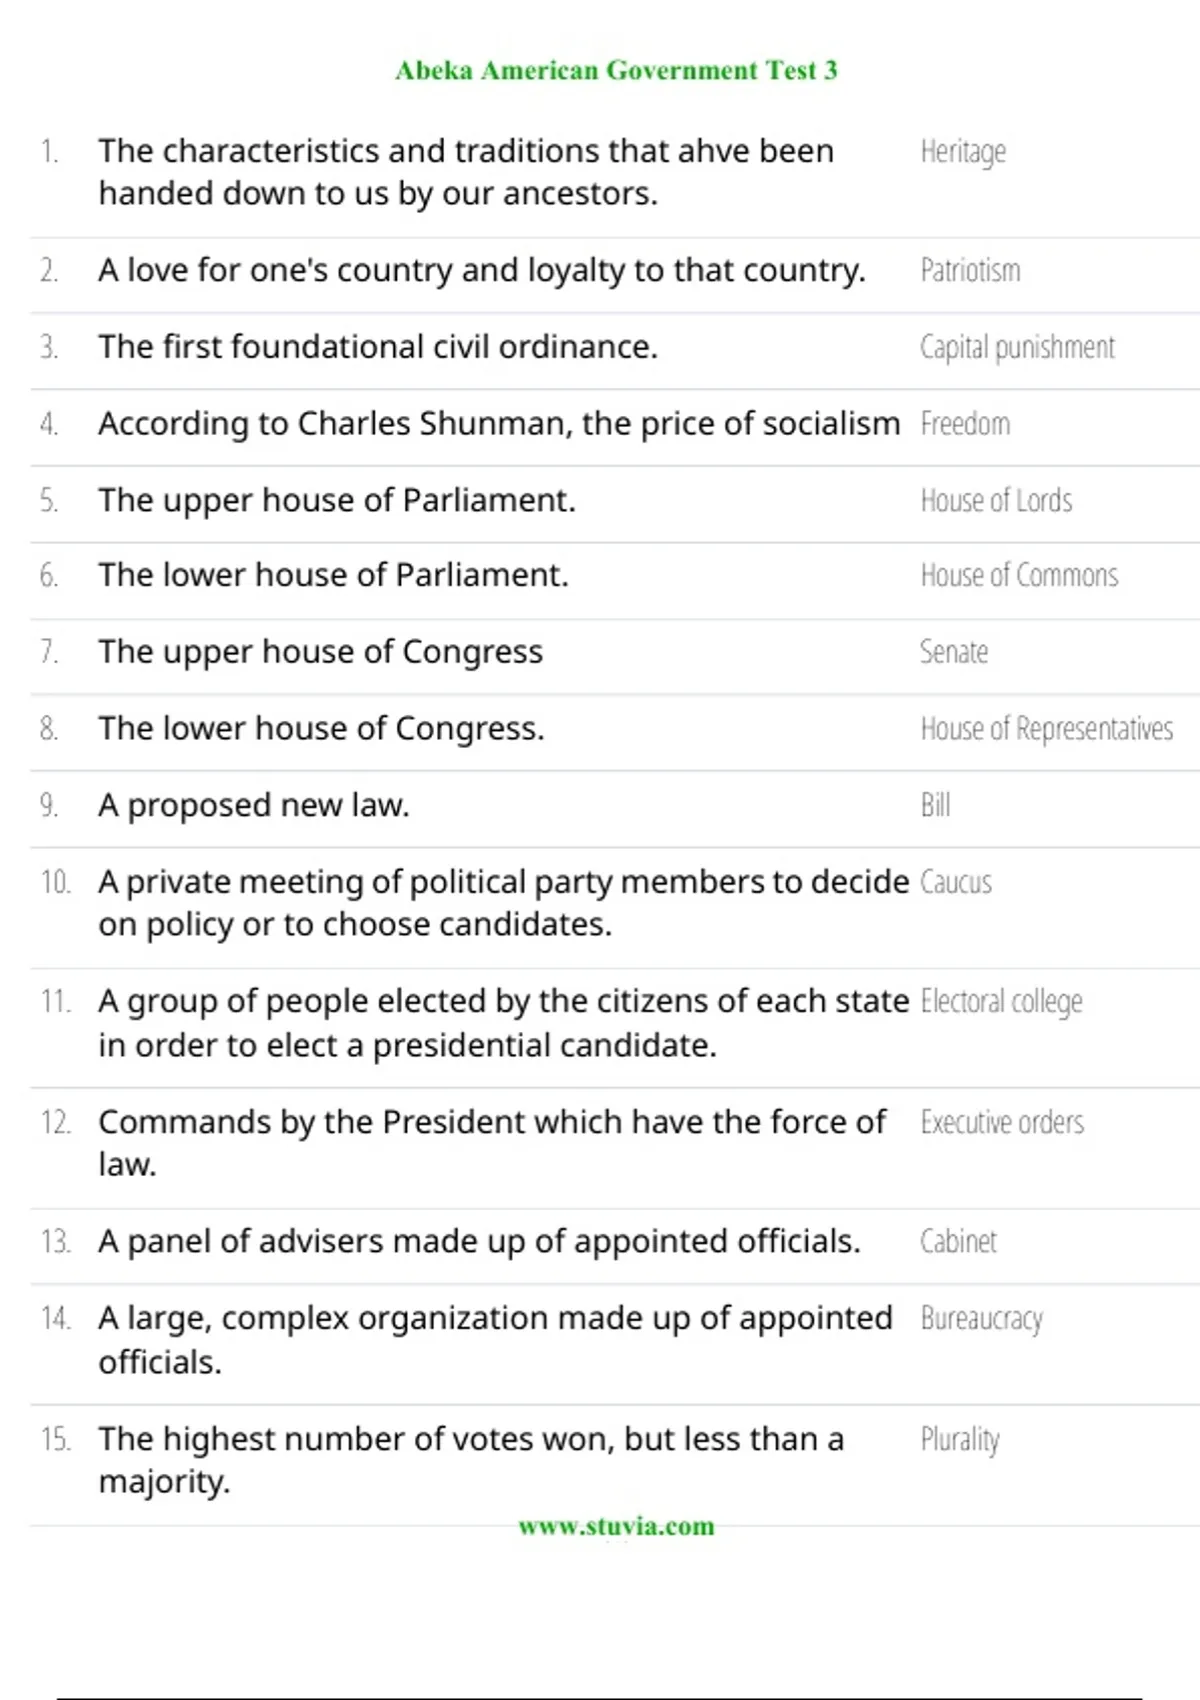Select the House of Lords answer

[996, 500]
